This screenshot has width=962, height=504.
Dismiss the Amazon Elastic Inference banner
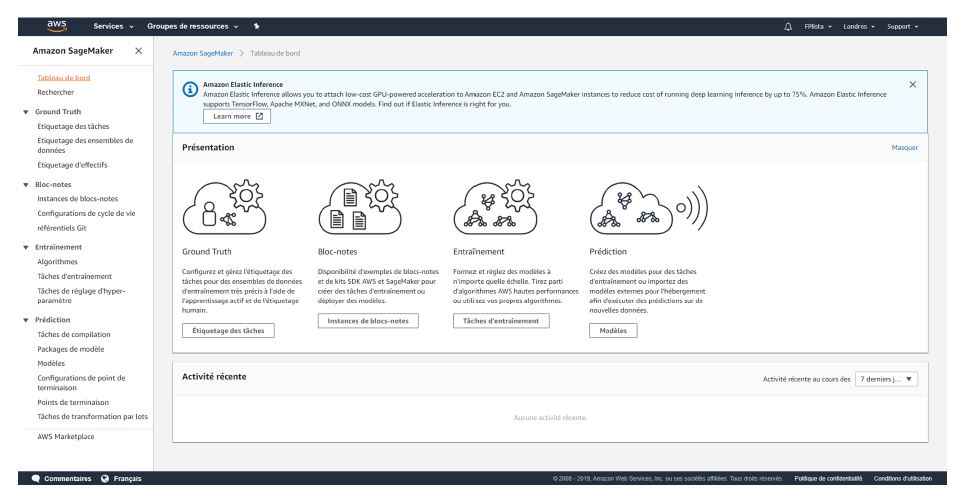(x=911, y=84)
